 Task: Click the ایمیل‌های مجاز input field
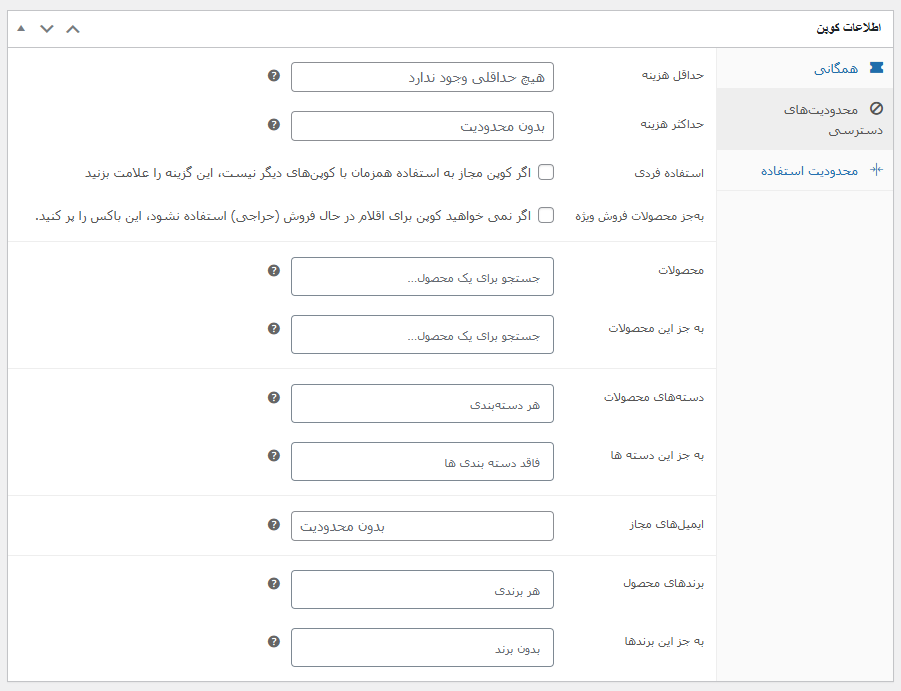pyautogui.click(x=422, y=526)
